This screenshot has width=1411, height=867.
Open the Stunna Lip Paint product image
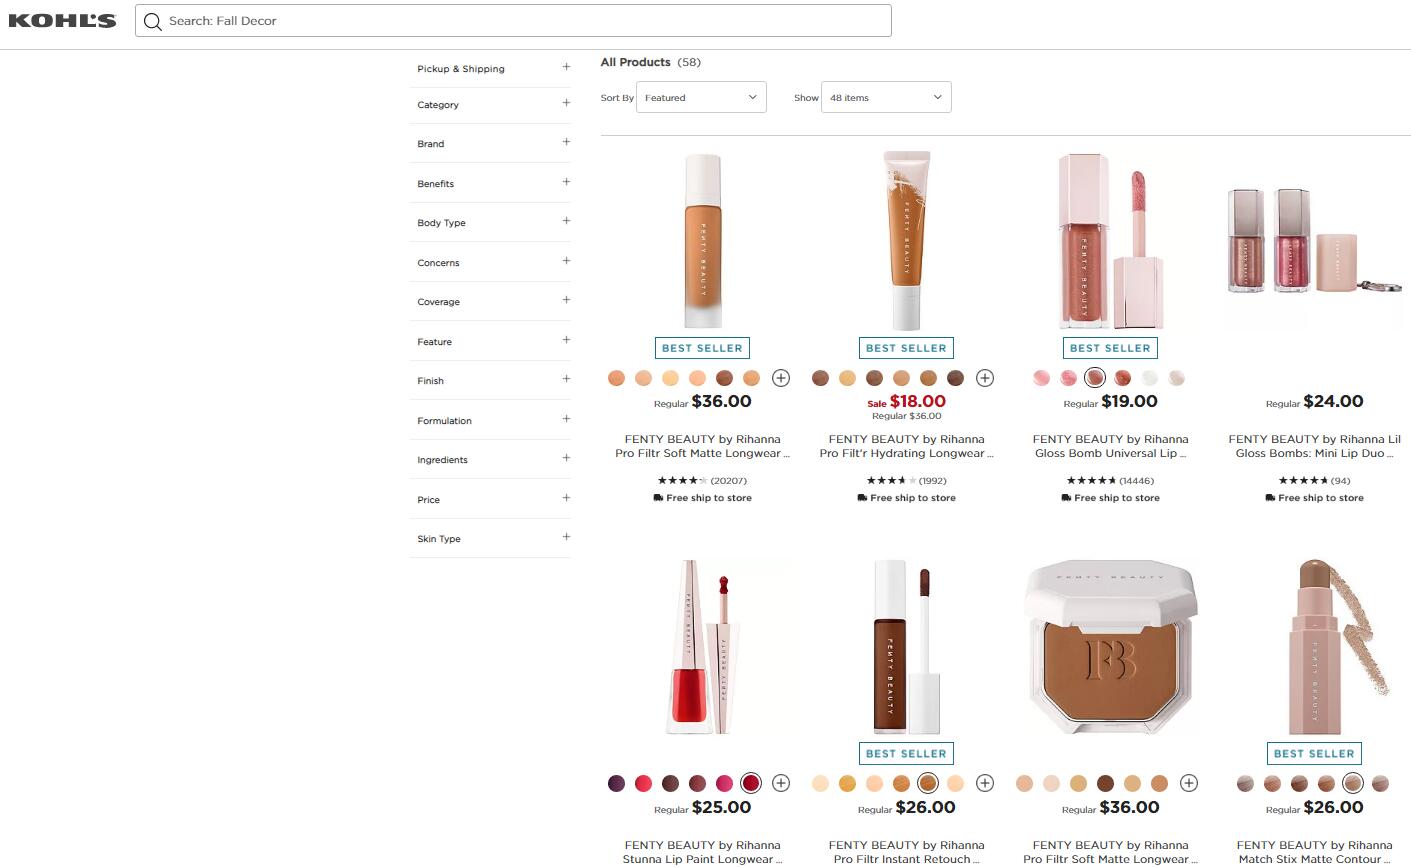pyautogui.click(x=703, y=647)
